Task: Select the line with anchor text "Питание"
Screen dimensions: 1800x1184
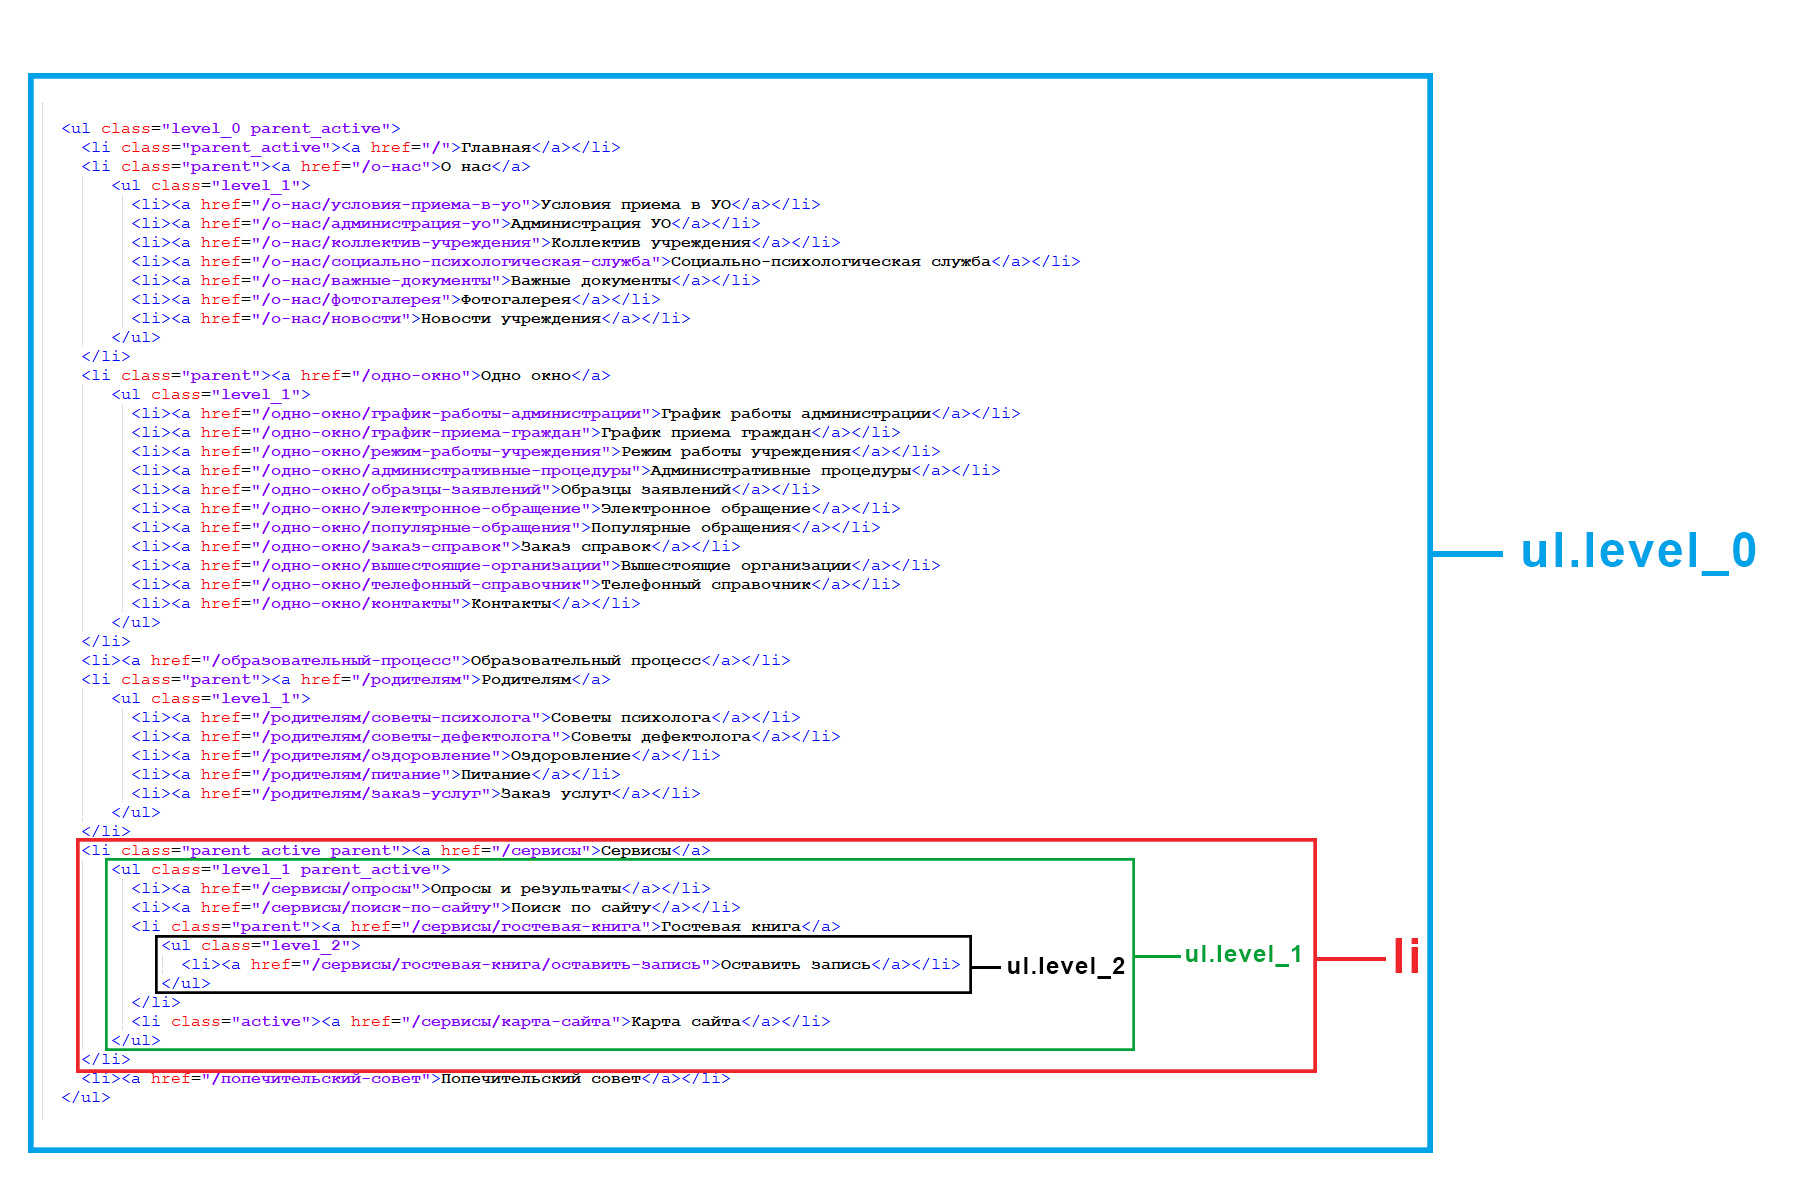Action: point(376,775)
